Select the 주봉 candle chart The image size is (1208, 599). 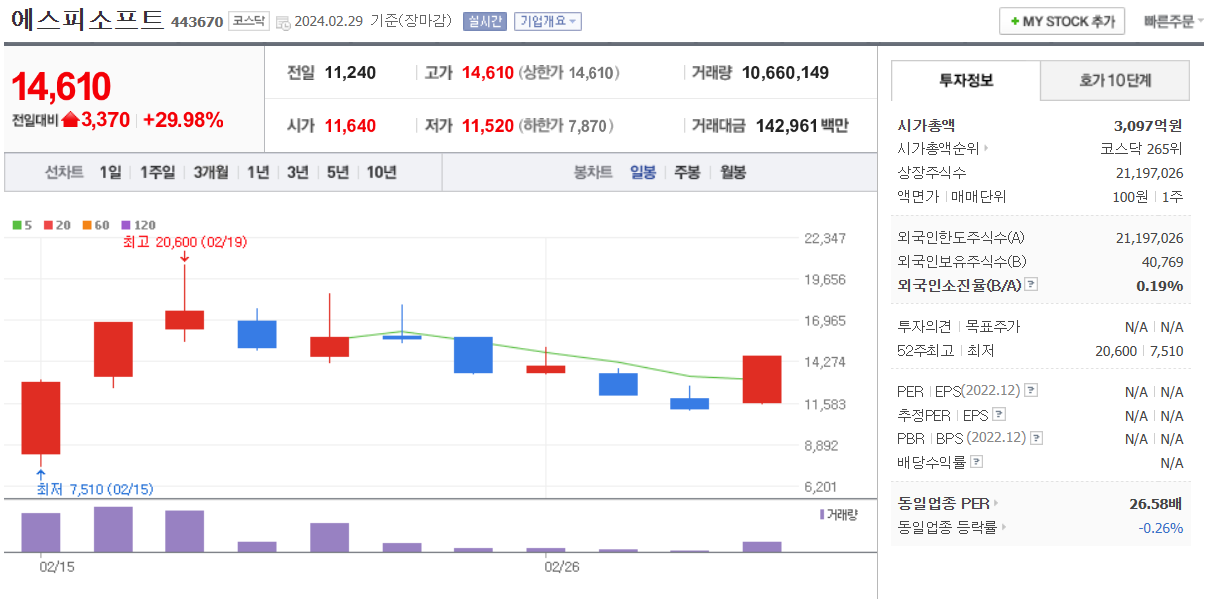pos(687,172)
